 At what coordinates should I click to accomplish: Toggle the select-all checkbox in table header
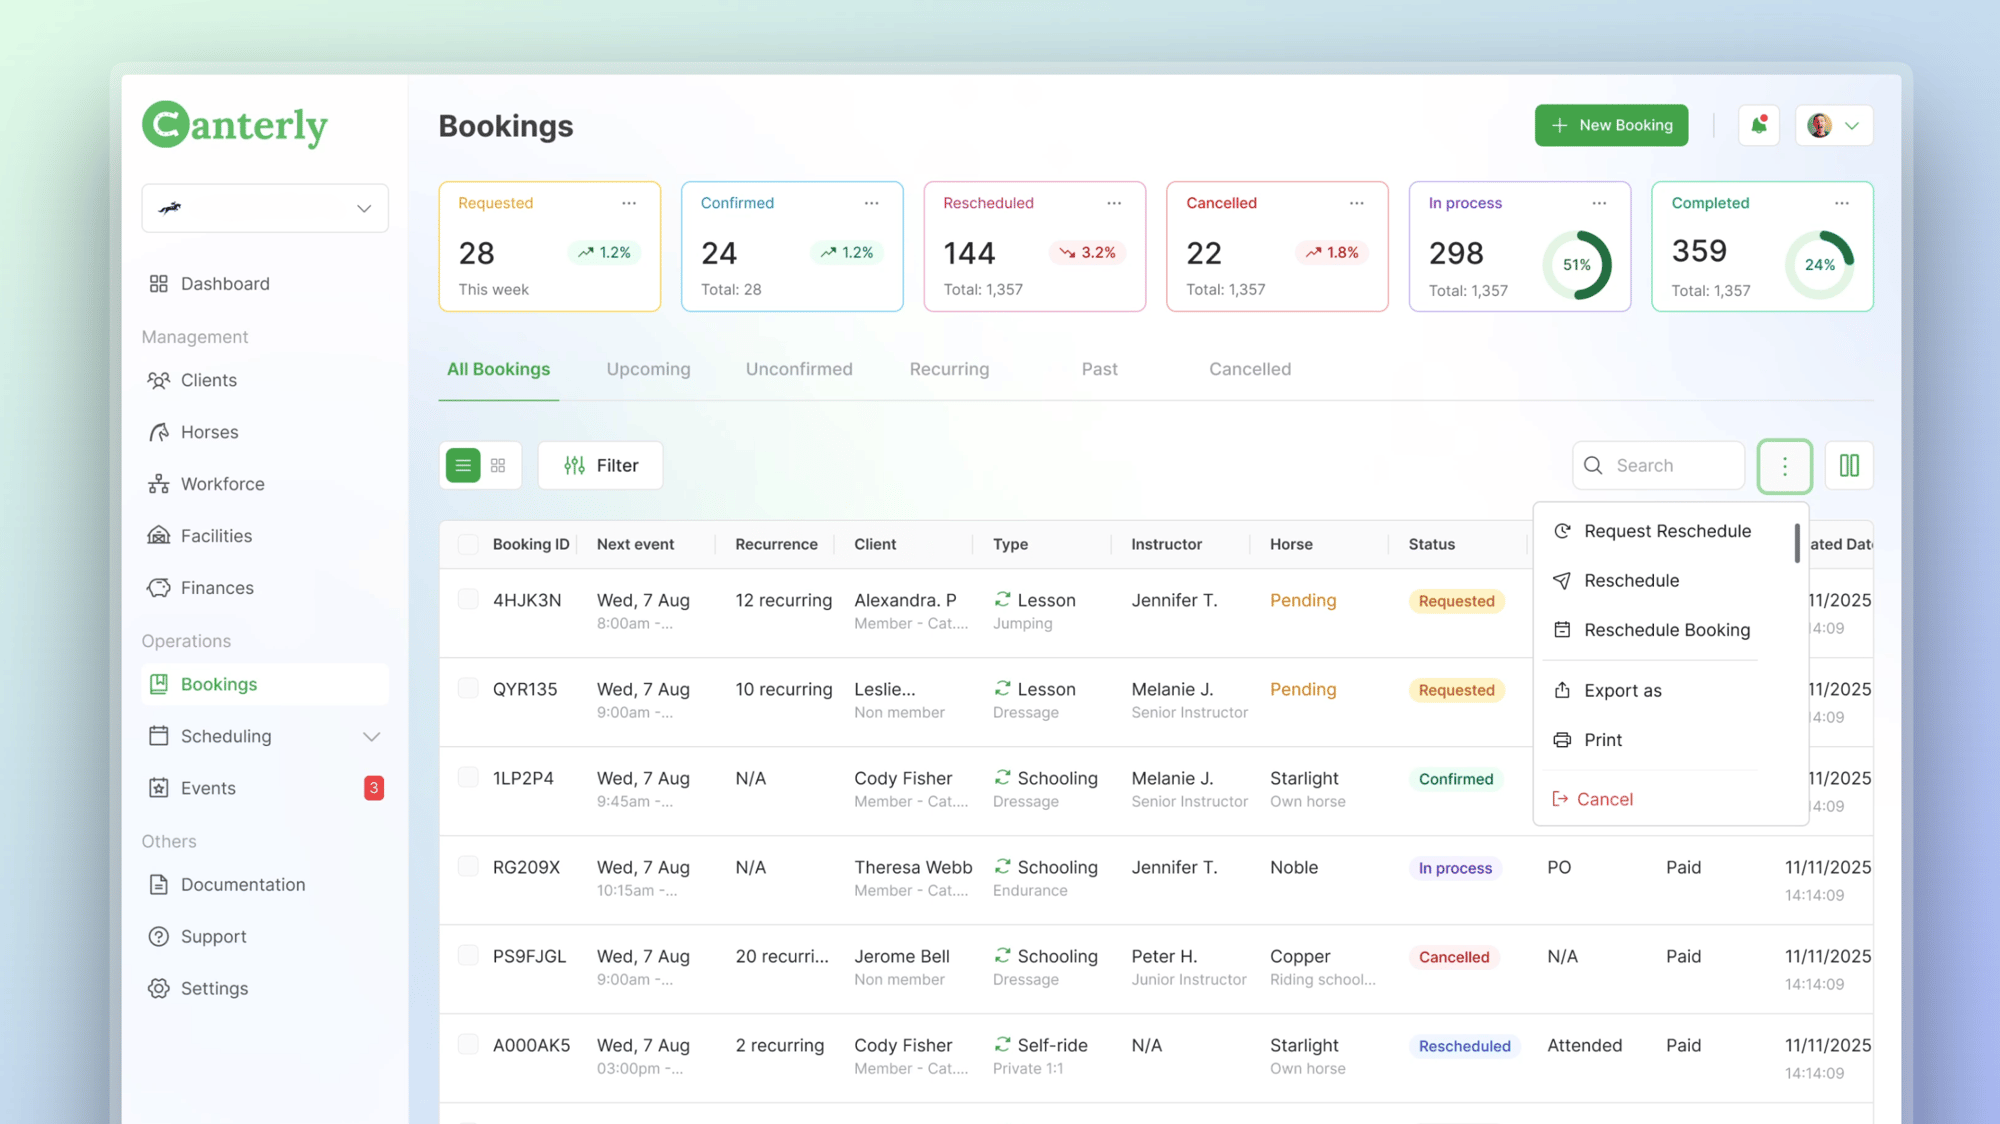[x=468, y=544]
